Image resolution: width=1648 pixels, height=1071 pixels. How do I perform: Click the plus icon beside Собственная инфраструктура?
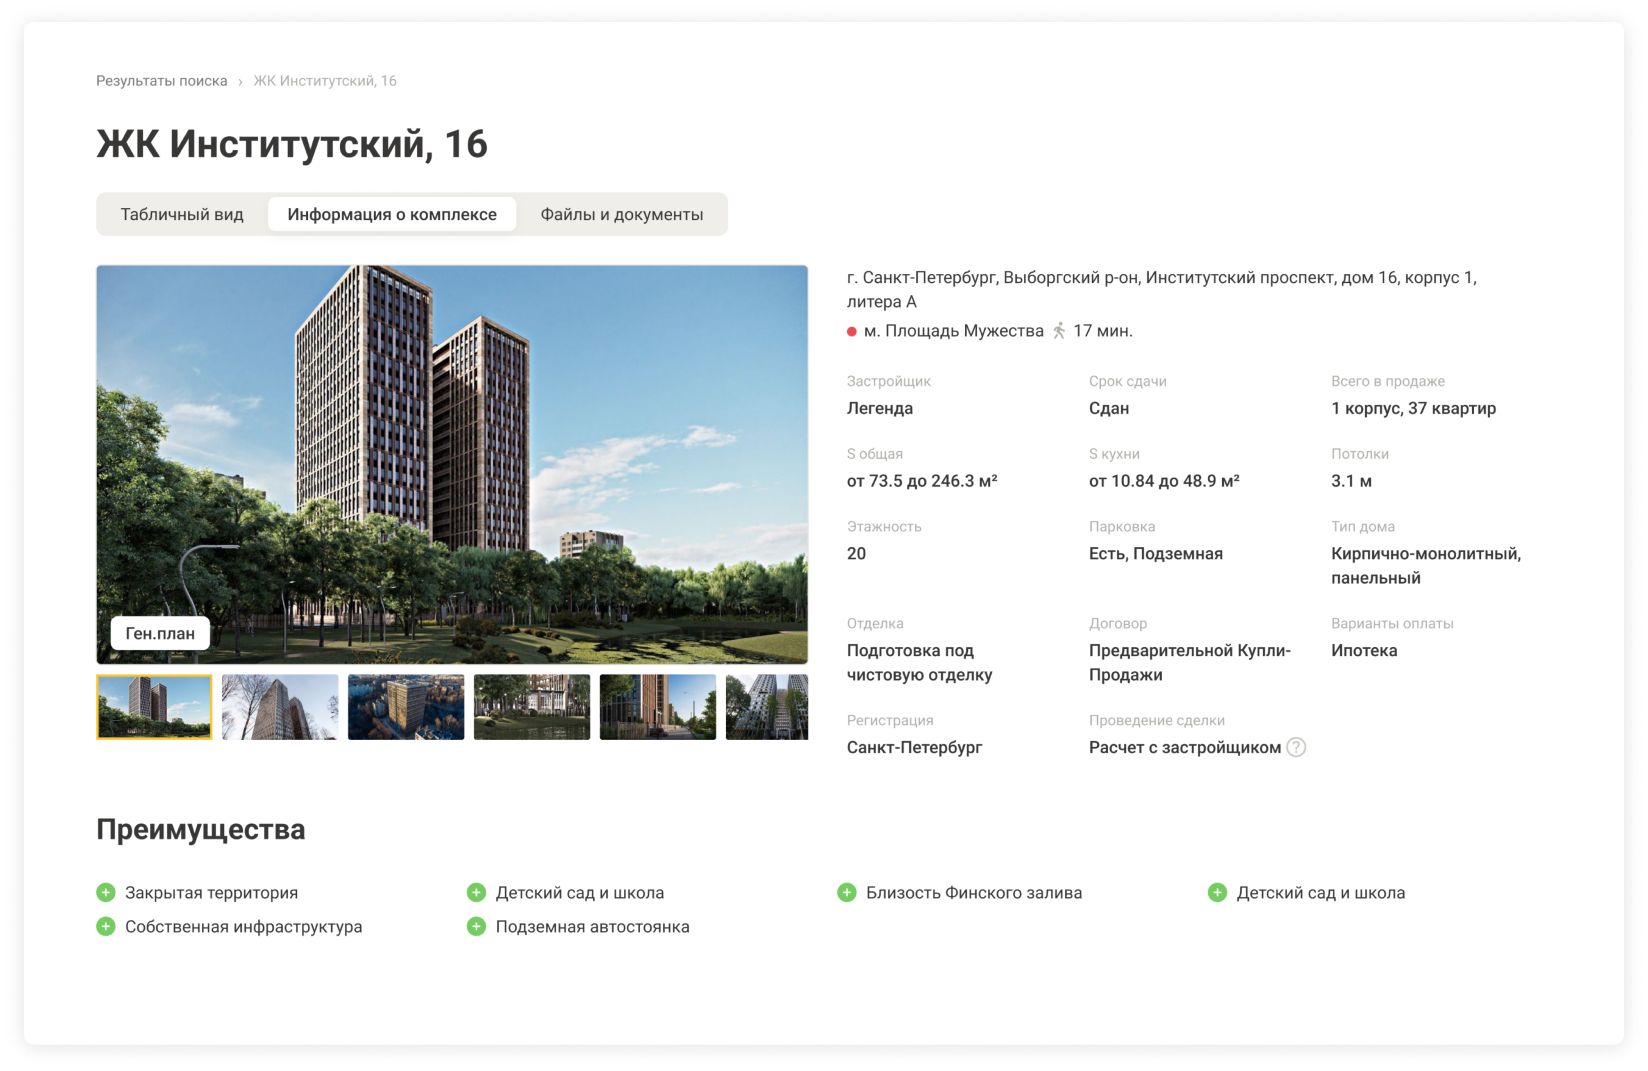pyautogui.click(x=106, y=926)
